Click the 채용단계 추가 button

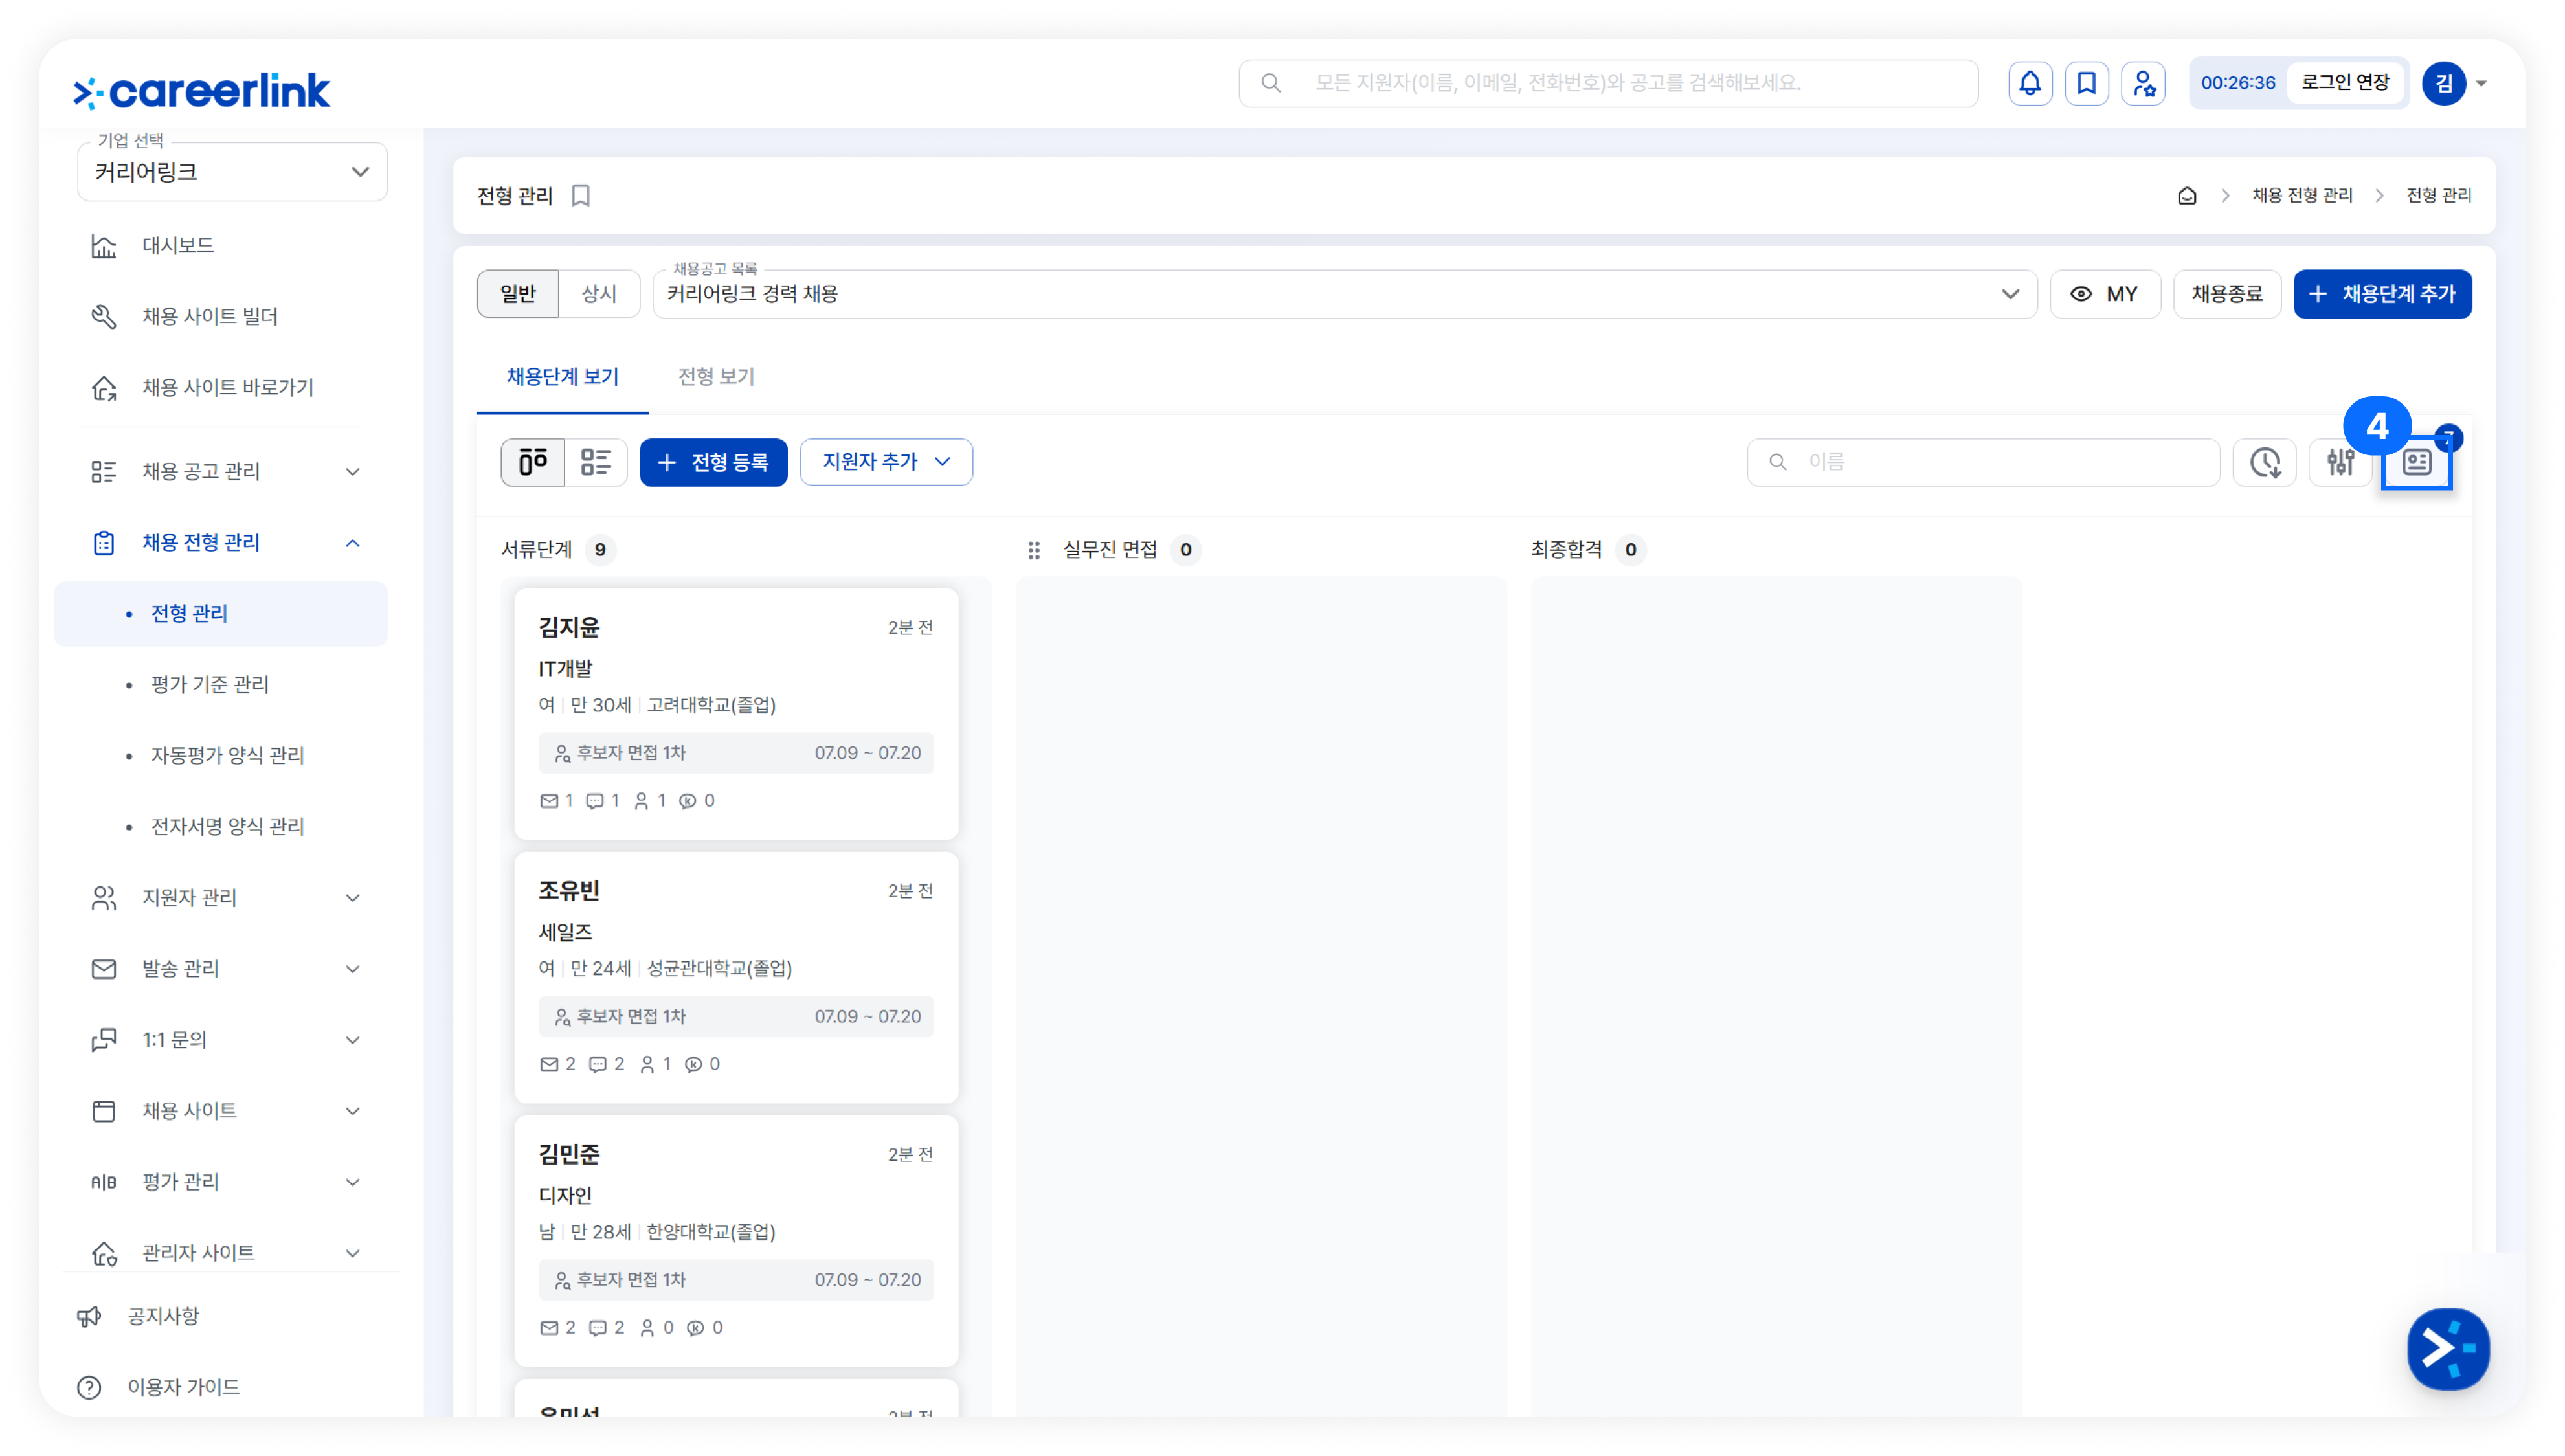click(2382, 294)
